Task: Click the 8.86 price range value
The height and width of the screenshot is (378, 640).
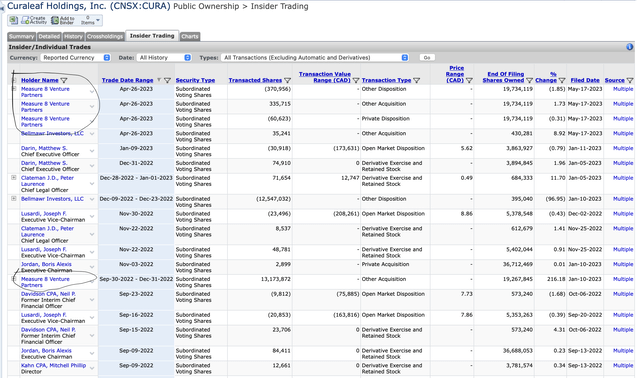Action: [467, 213]
